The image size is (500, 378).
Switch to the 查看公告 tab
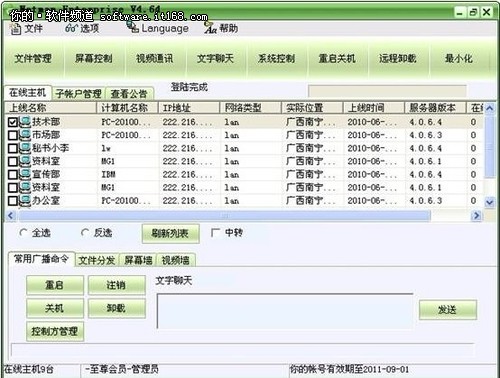(x=129, y=94)
